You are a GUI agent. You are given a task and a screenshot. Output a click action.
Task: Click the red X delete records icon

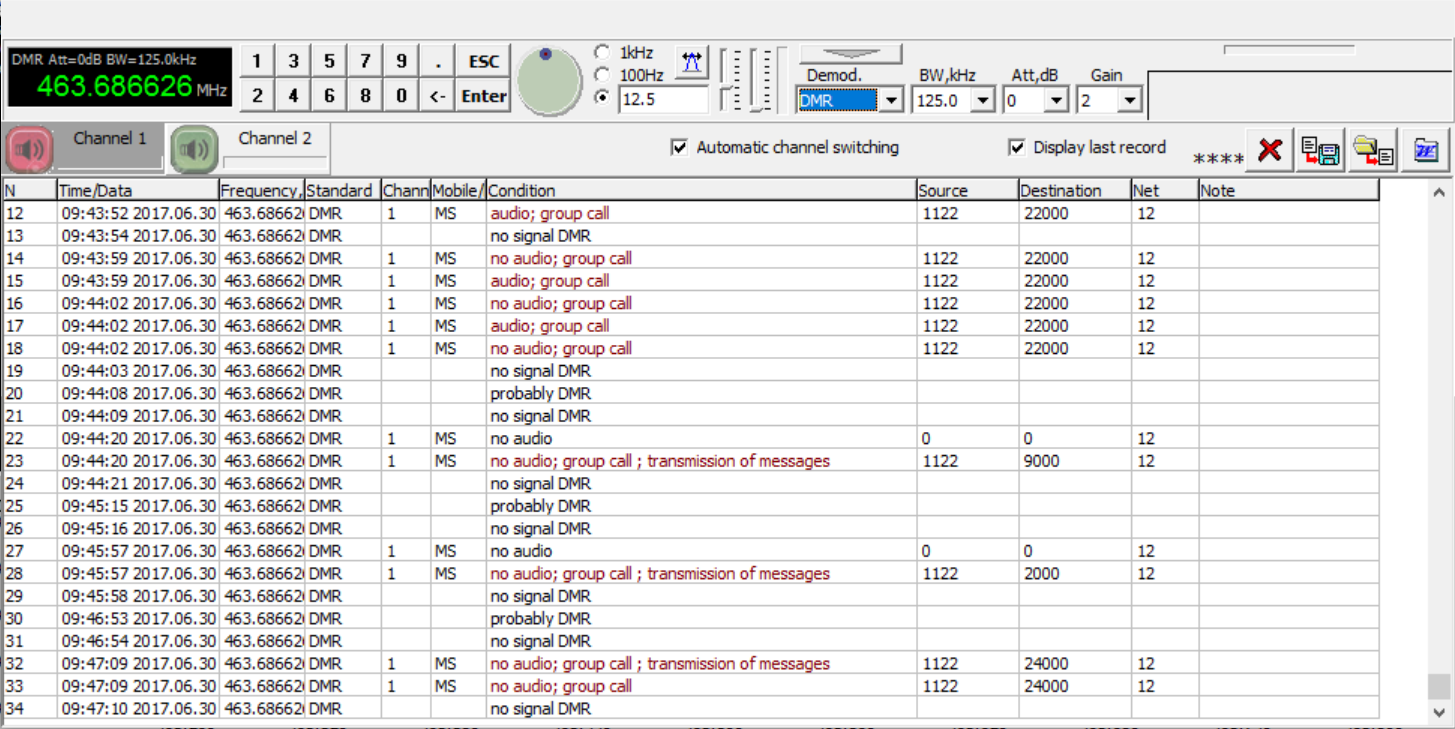pyautogui.click(x=1269, y=150)
